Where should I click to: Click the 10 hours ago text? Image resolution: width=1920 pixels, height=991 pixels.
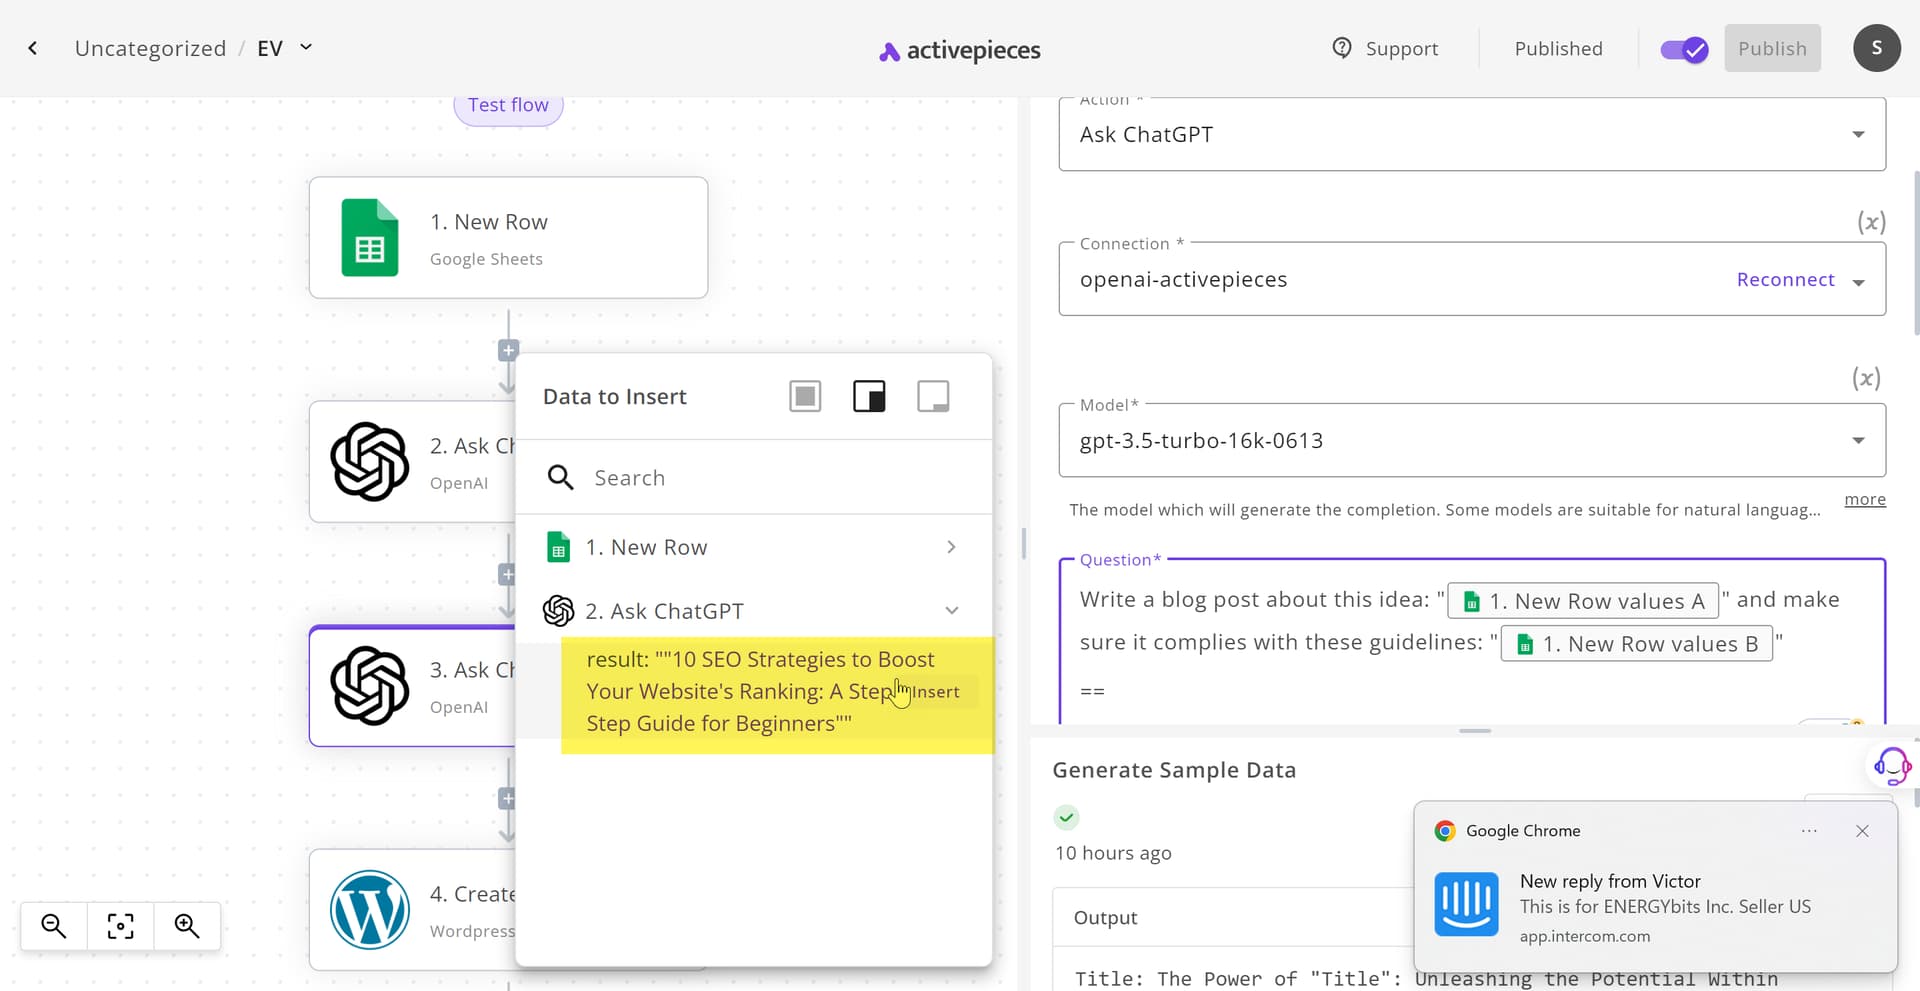pyautogui.click(x=1113, y=853)
